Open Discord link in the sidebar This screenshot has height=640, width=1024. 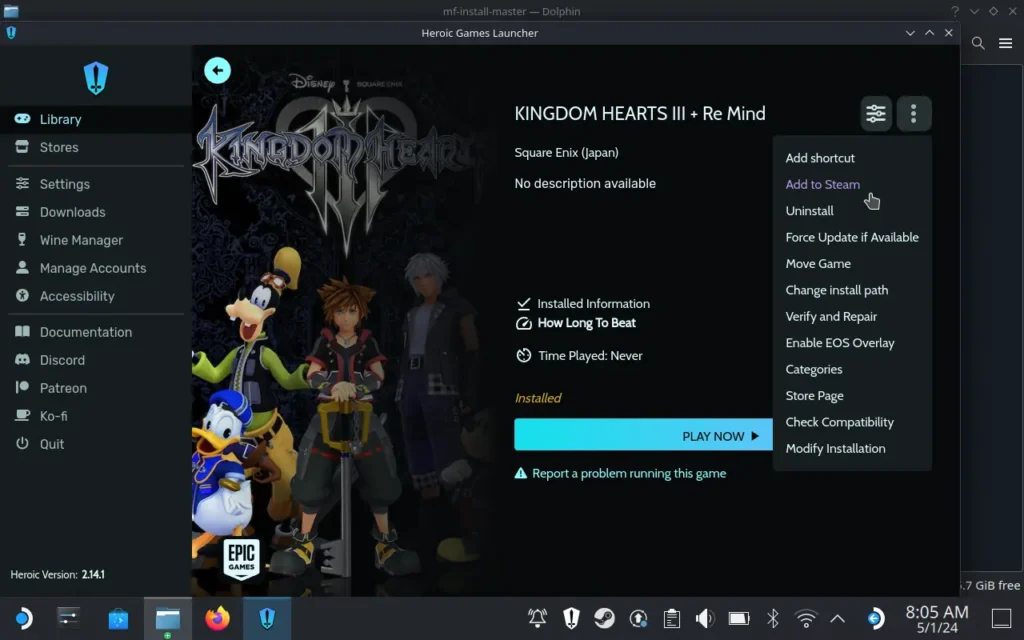tap(95, 360)
